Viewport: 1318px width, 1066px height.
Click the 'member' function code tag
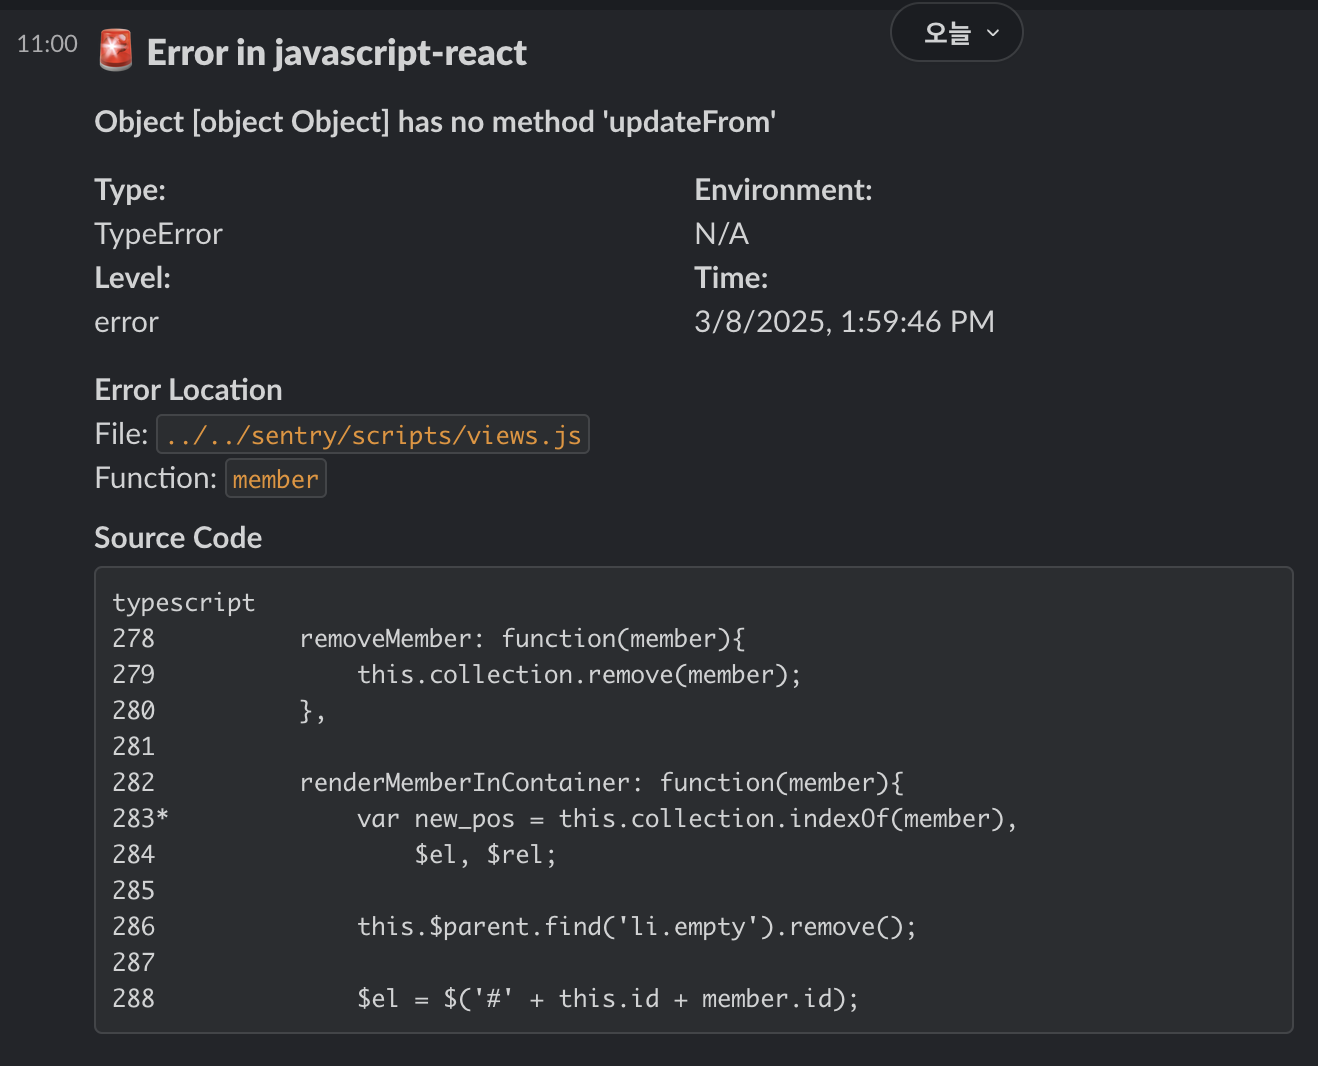point(276,479)
